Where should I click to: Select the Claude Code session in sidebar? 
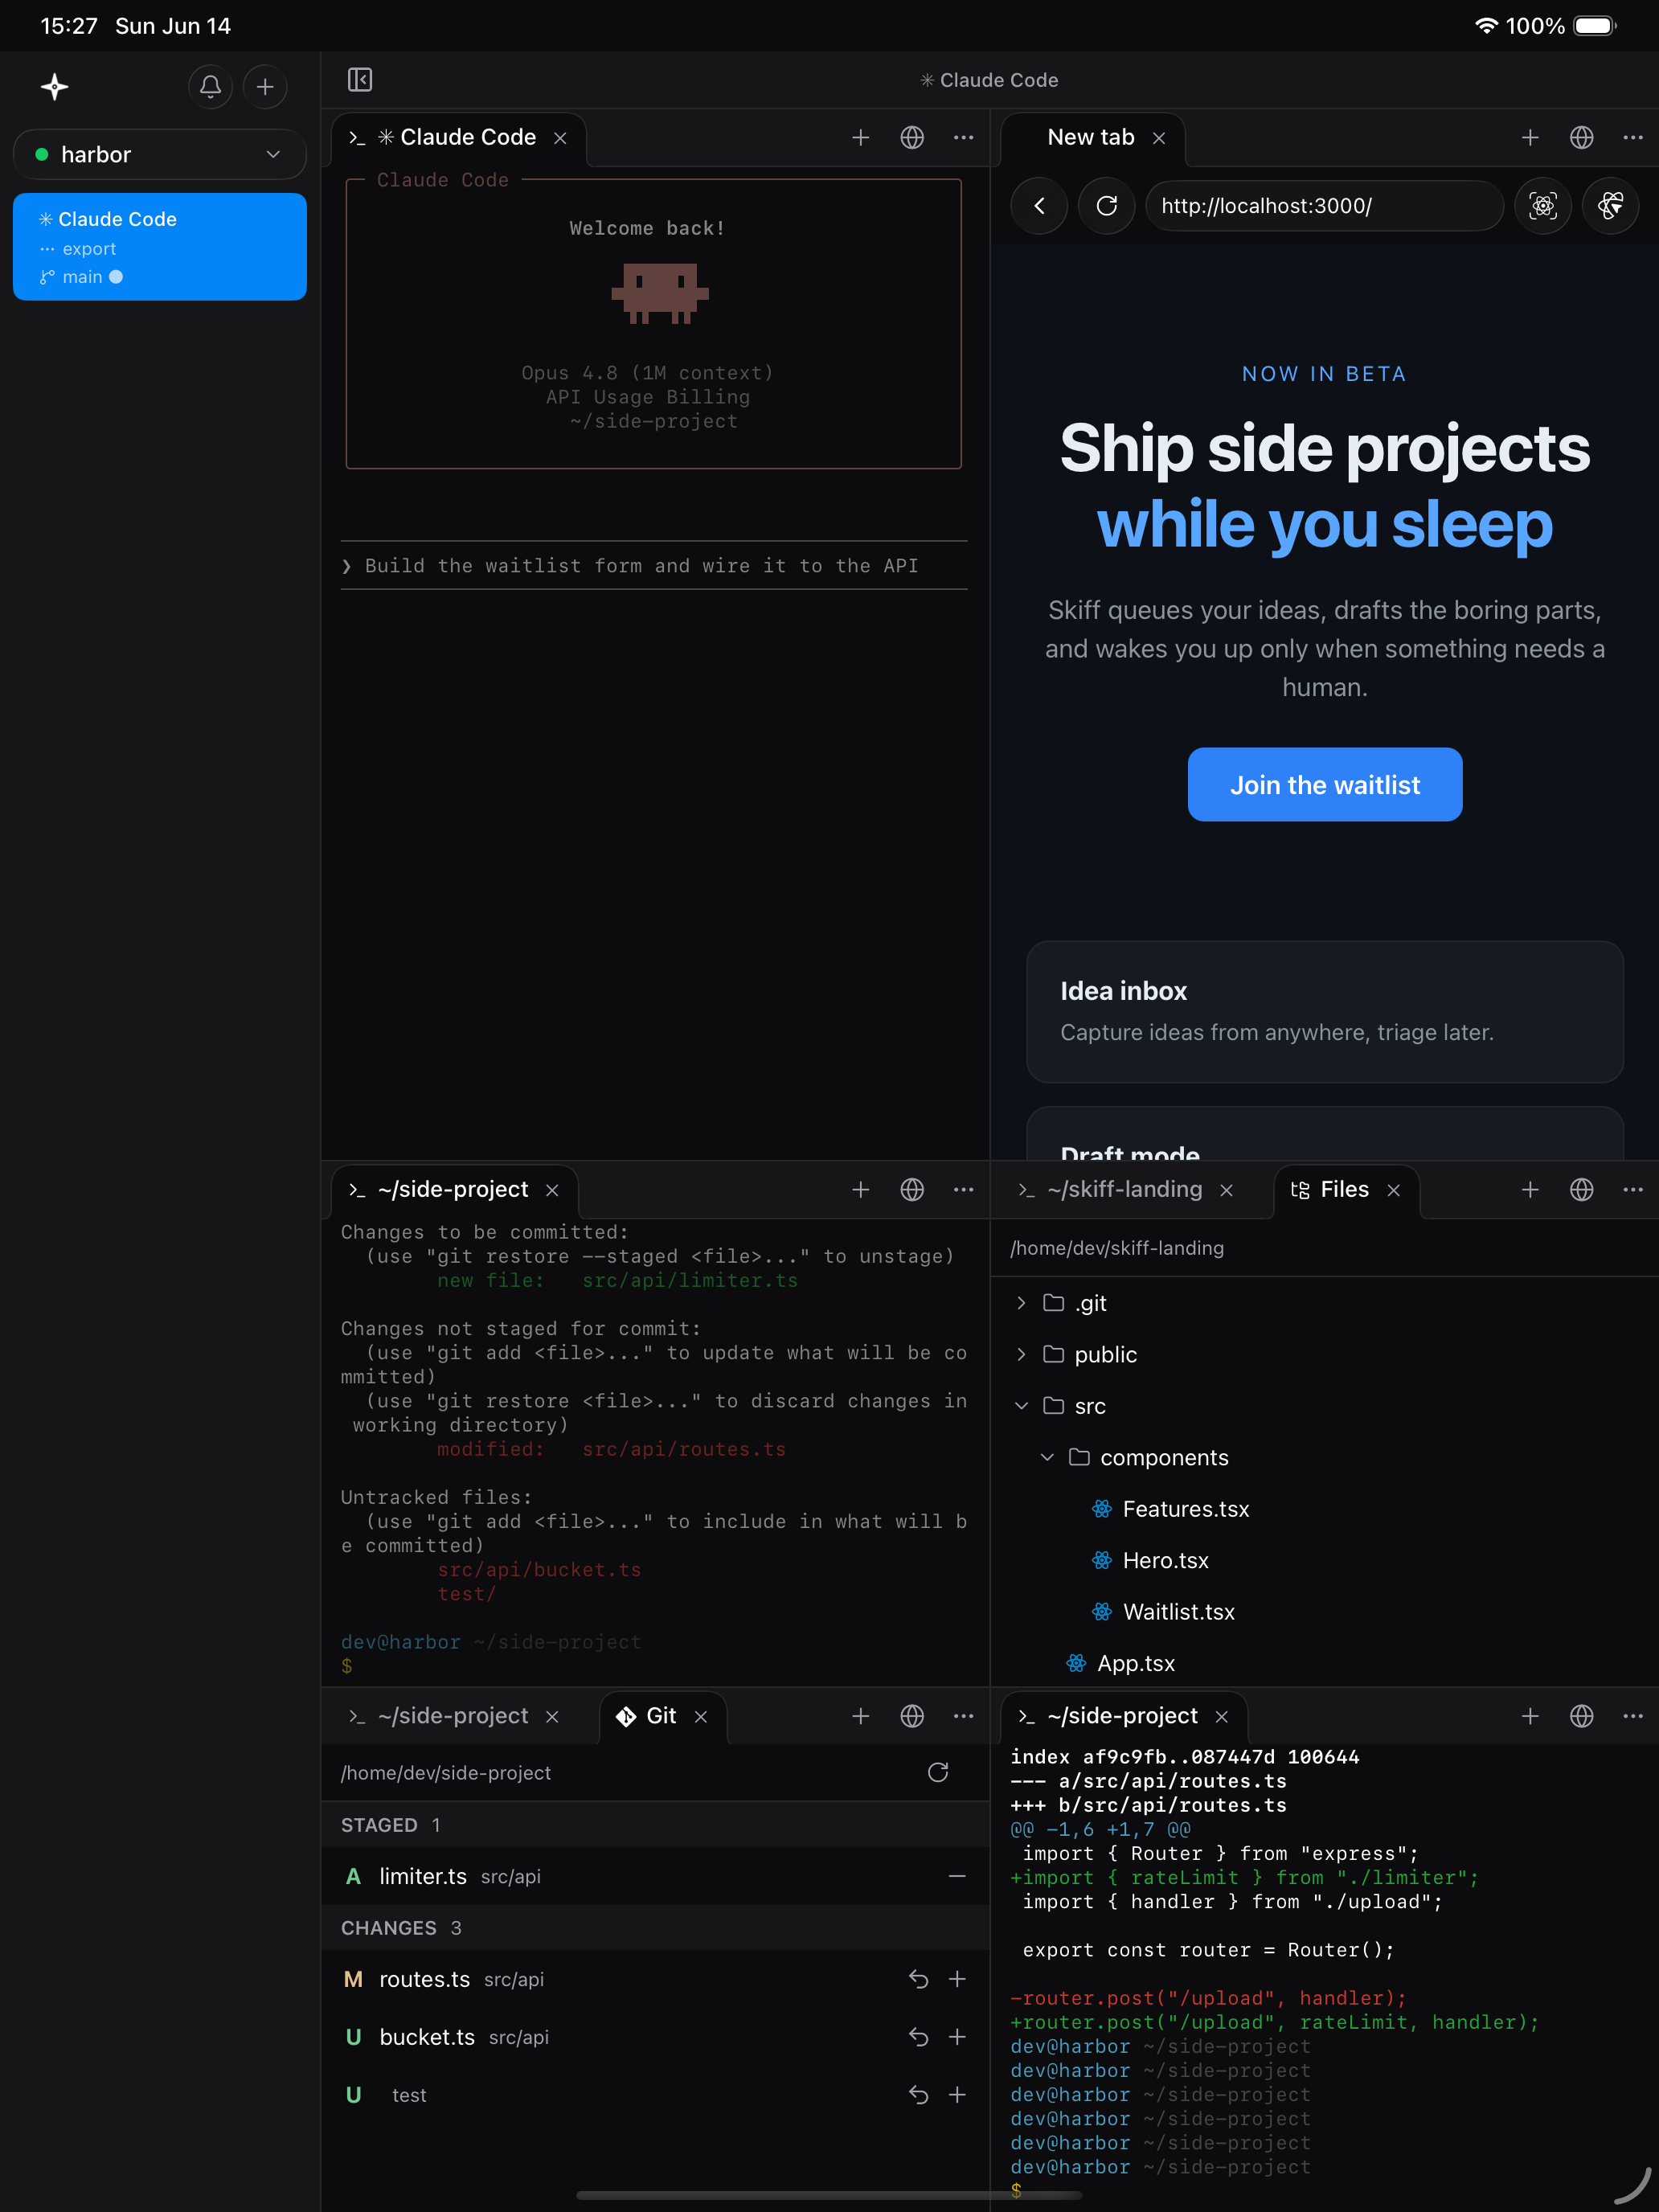160,247
